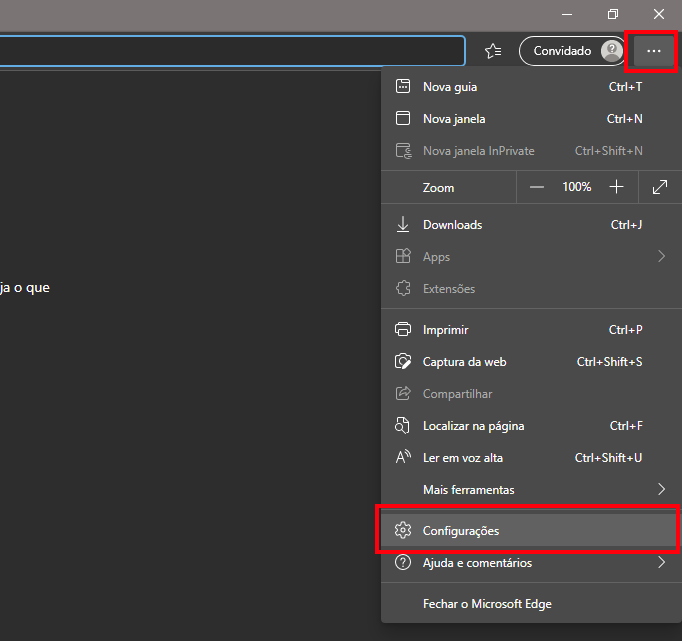The height and width of the screenshot is (641, 682).
Task: Open the Convidado profile button
Action: [572, 51]
